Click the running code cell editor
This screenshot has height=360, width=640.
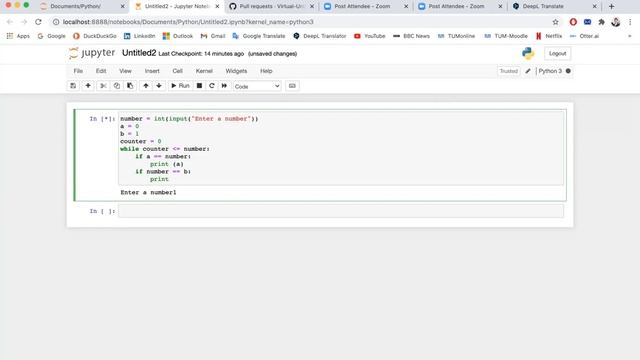coord(341,149)
